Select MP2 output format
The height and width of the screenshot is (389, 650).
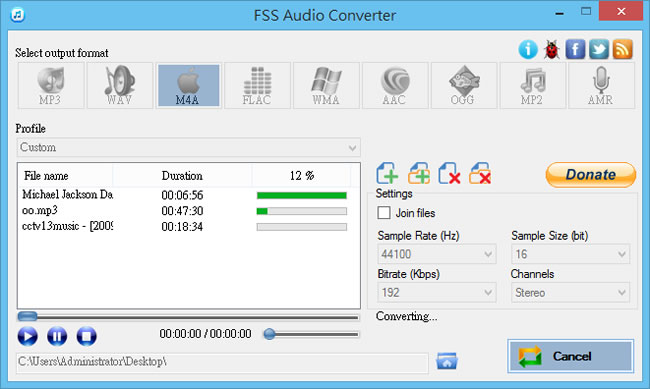pyautogui.click(x=533, y=85)
